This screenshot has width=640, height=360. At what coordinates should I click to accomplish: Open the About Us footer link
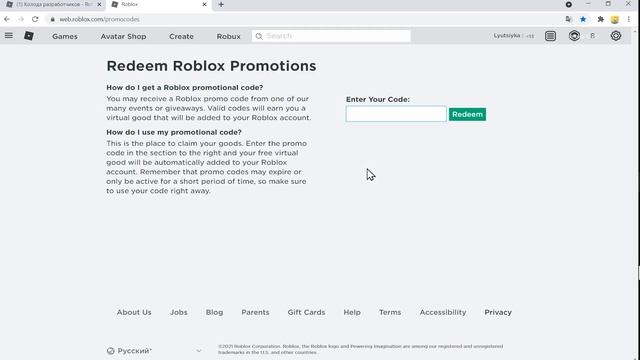pos(134,312)
